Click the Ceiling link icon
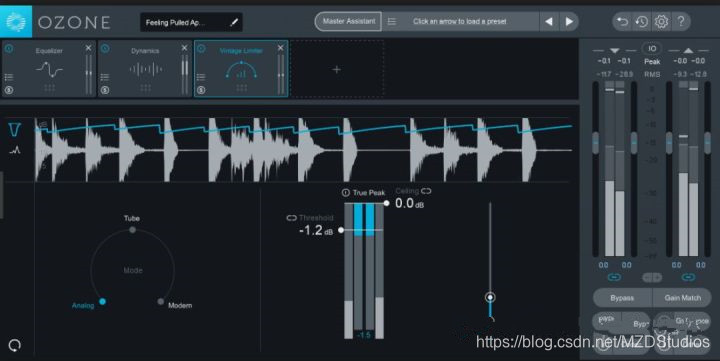This screenshot has width=720, height=361. click(426, 191)
